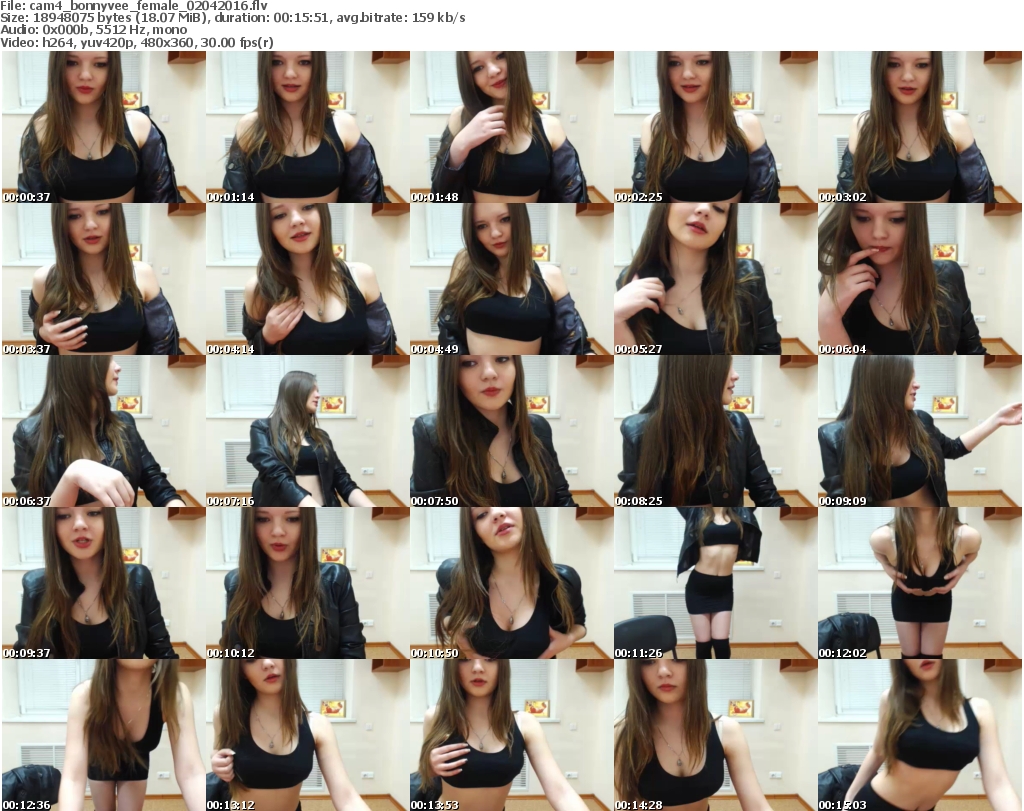Viewport: 1024px width, 811px height.
Task: Open the frame at timestamp 00:04:49
Action: pos(511,279)
